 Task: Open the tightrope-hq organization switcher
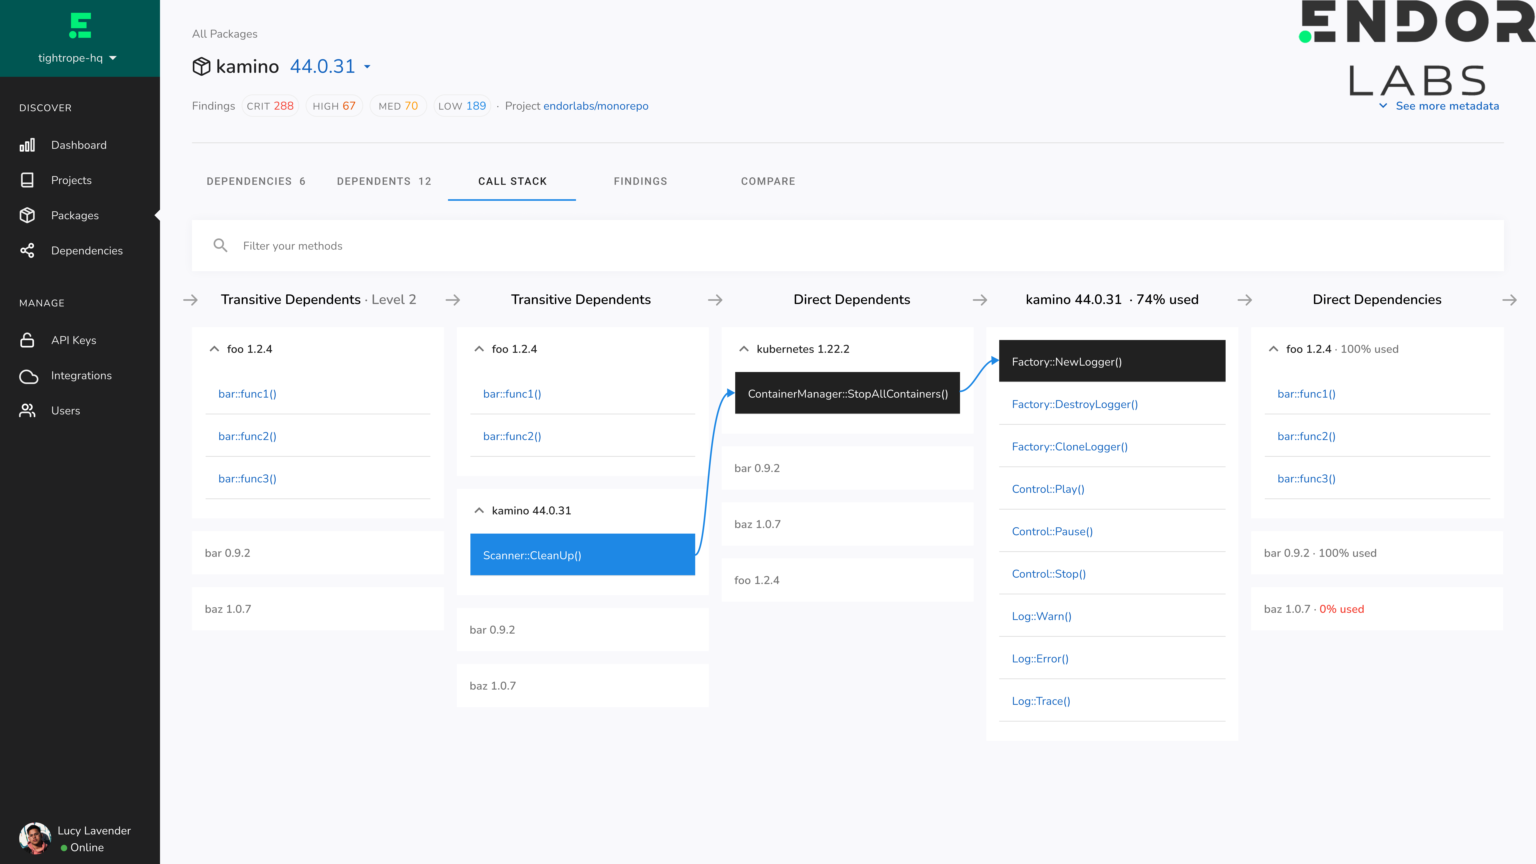80,57
